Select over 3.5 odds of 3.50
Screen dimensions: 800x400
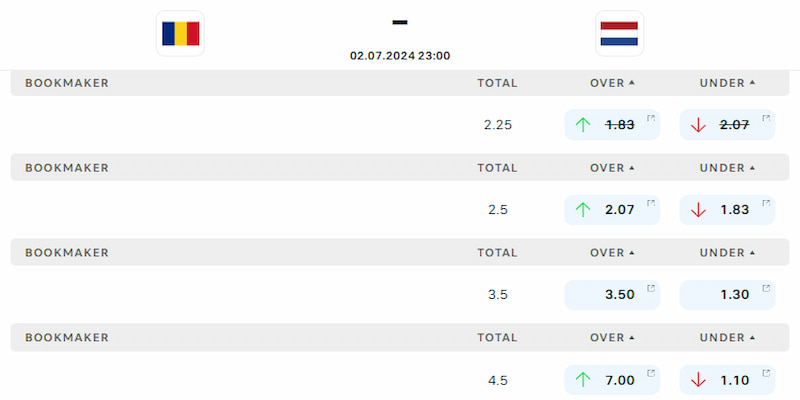pos(612,294)
